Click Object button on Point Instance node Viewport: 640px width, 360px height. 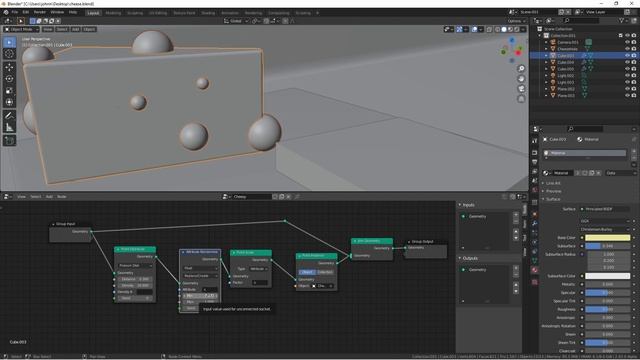pos(307,272)
